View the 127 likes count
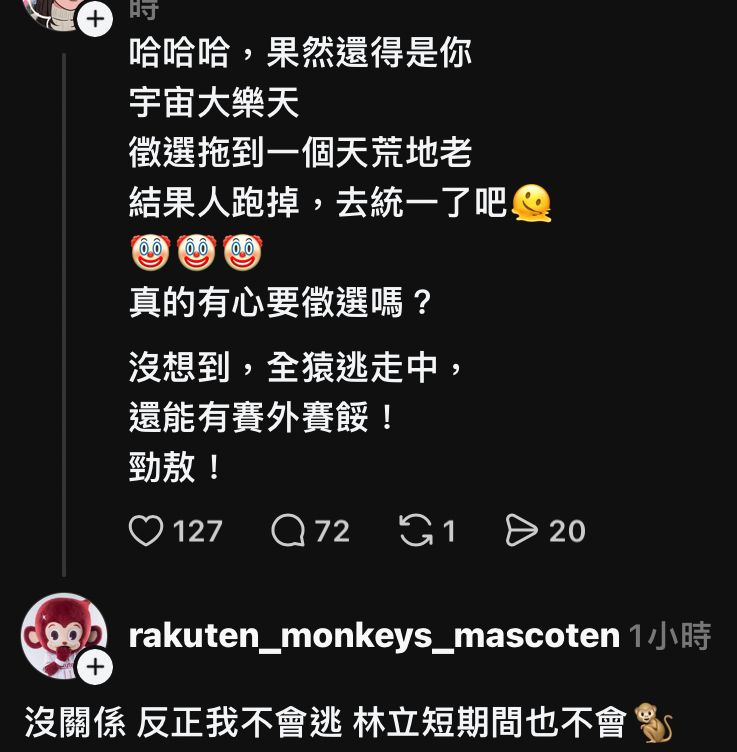Image resolution: width=737 pixels, height=752 pixels. click(198, 531)
